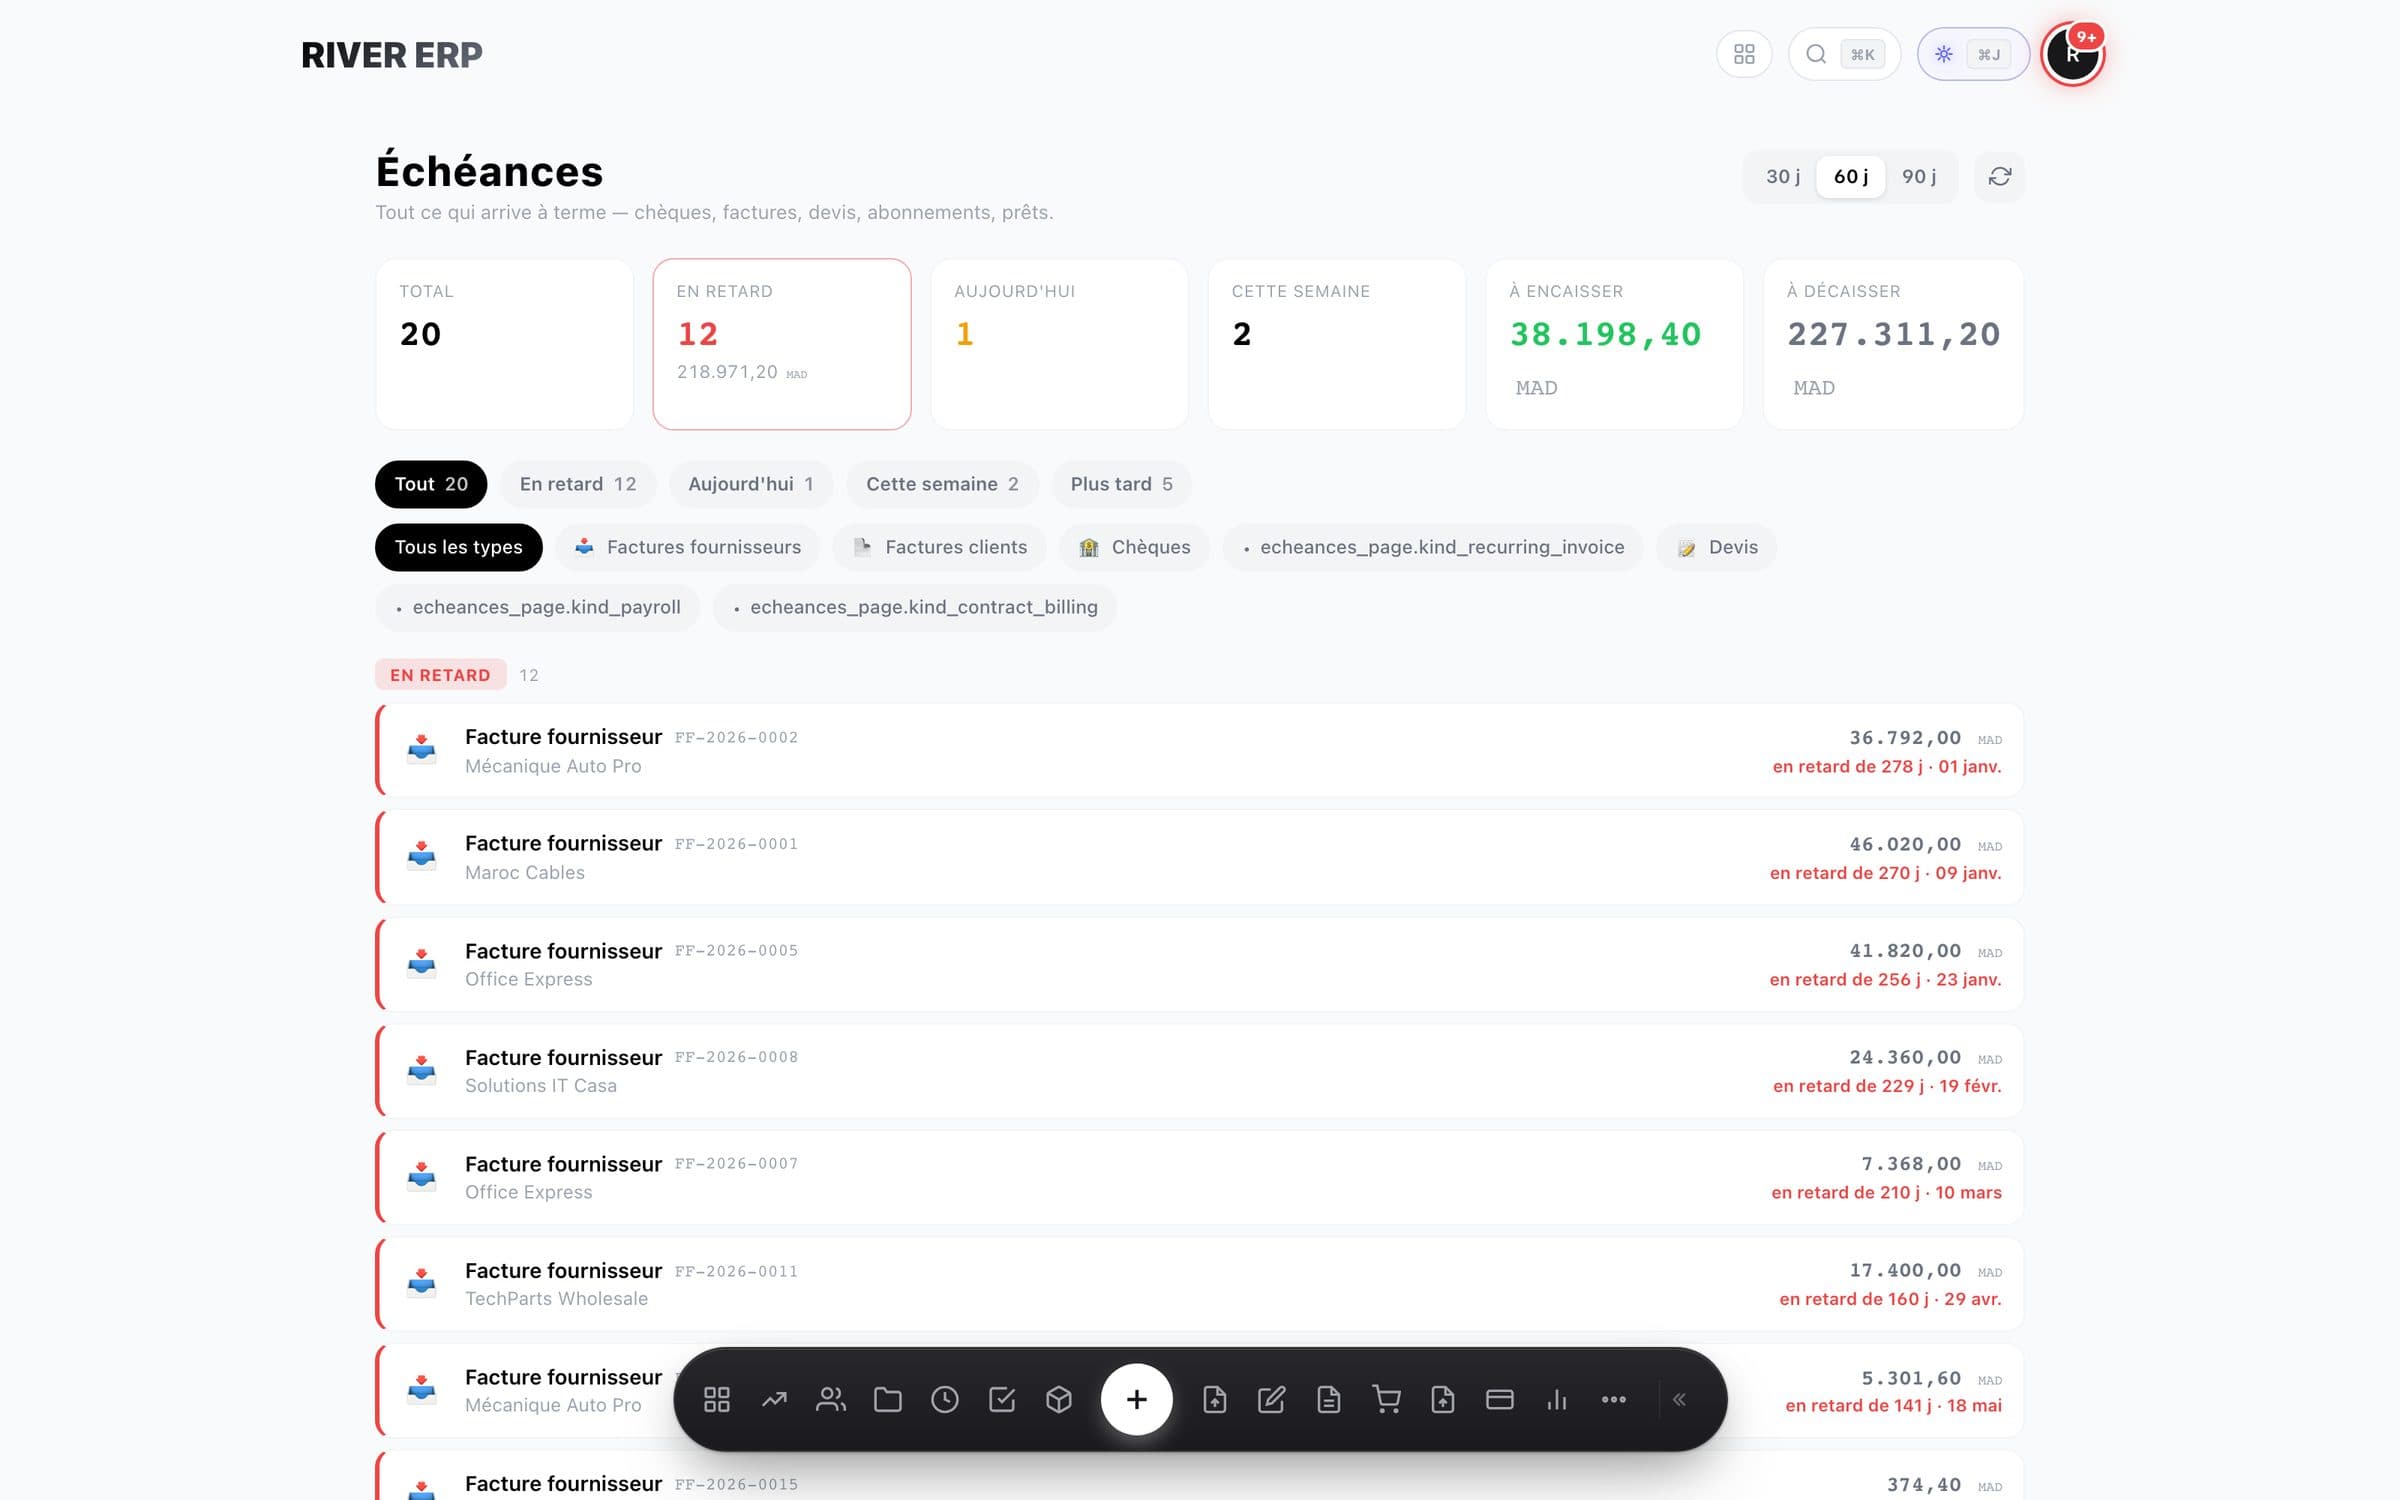Filter by Factures fournisseurs chip
This screenshot has width=2400, height=1500.
click(x=687, y=547)
